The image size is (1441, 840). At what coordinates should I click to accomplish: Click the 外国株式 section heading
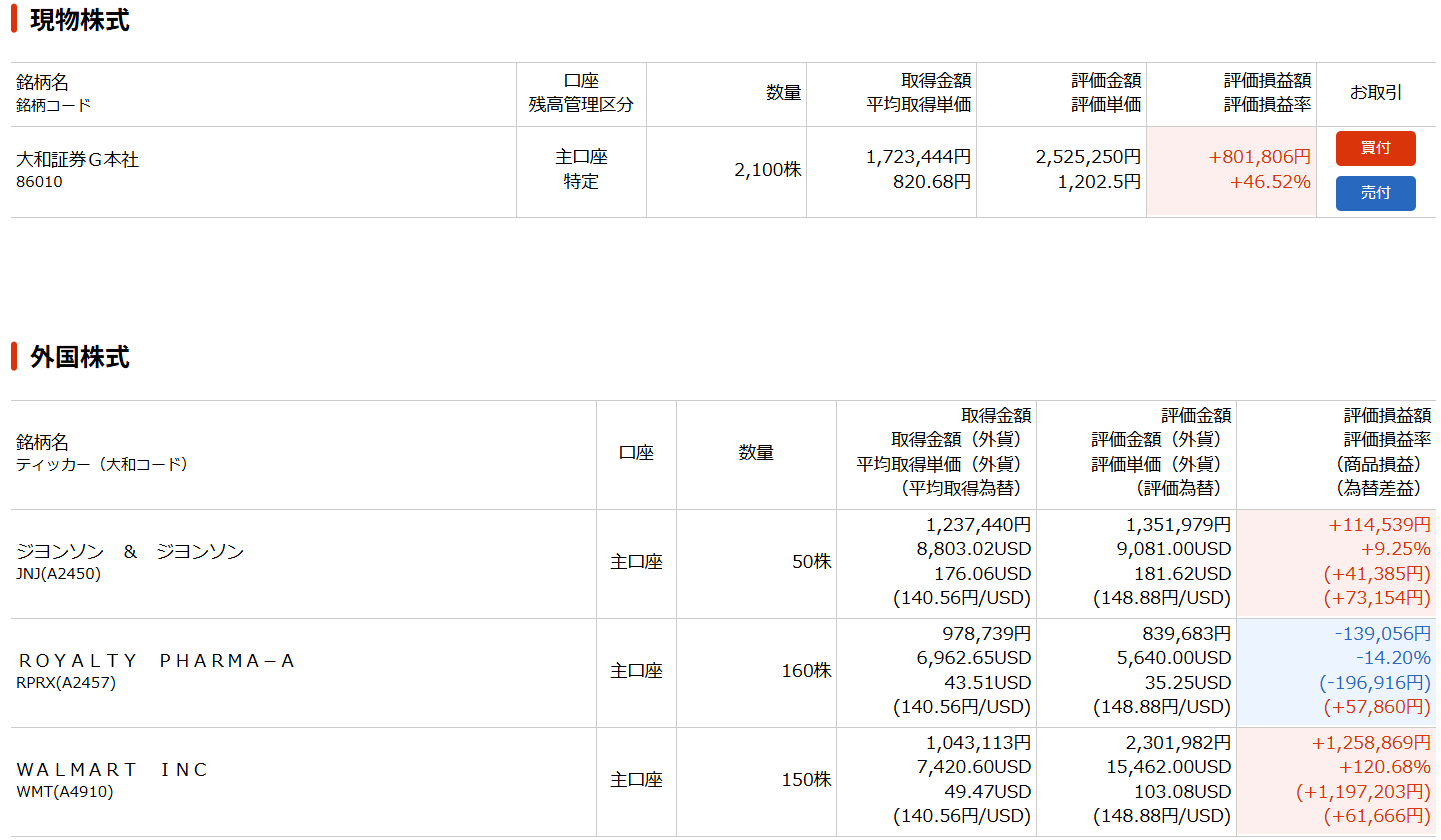point(79,357)
